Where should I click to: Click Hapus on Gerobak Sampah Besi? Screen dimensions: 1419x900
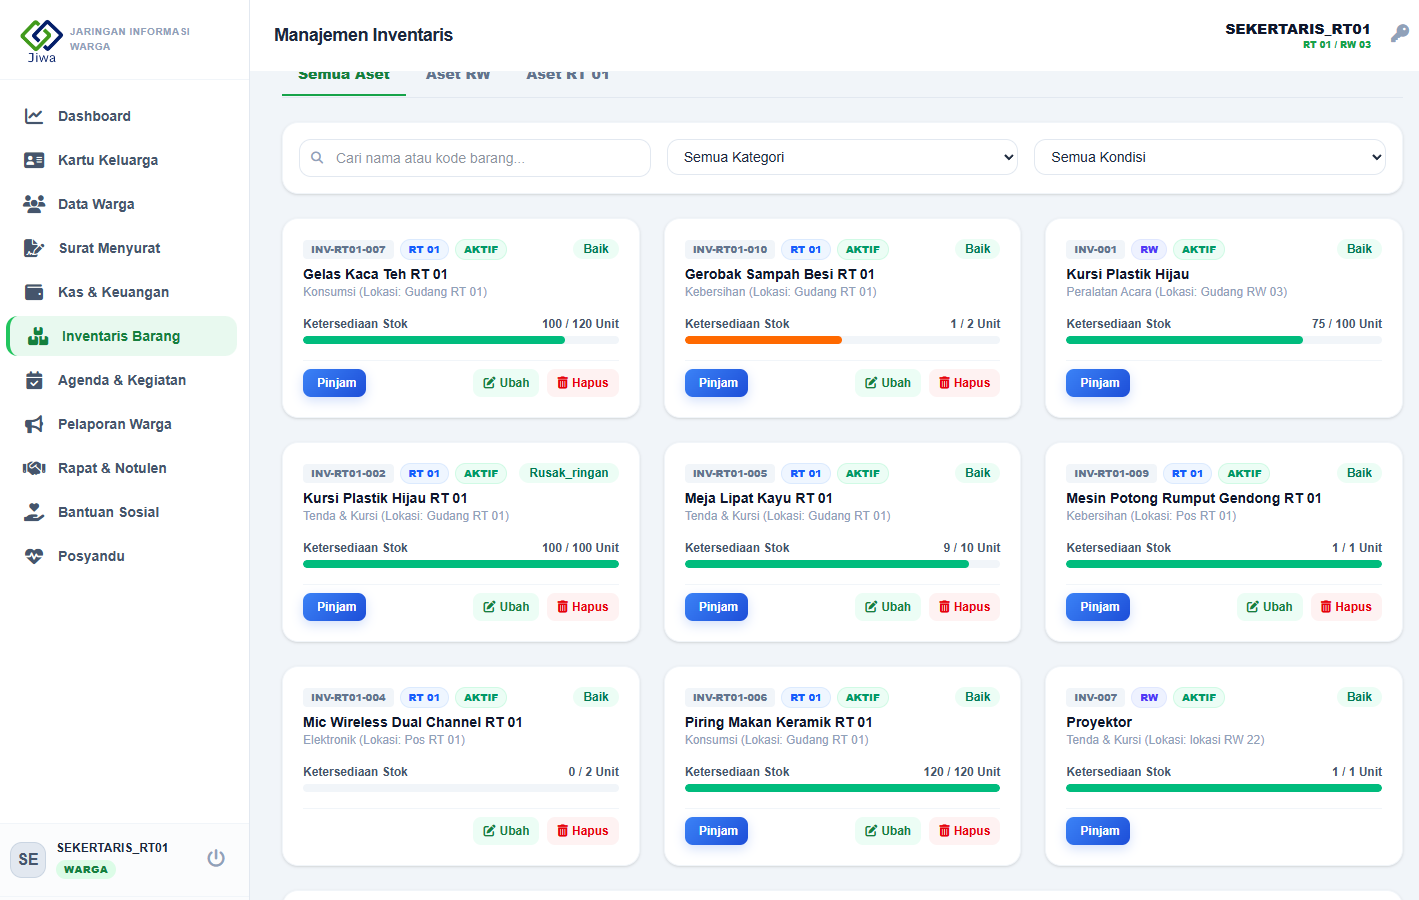(x=964, y=383)
